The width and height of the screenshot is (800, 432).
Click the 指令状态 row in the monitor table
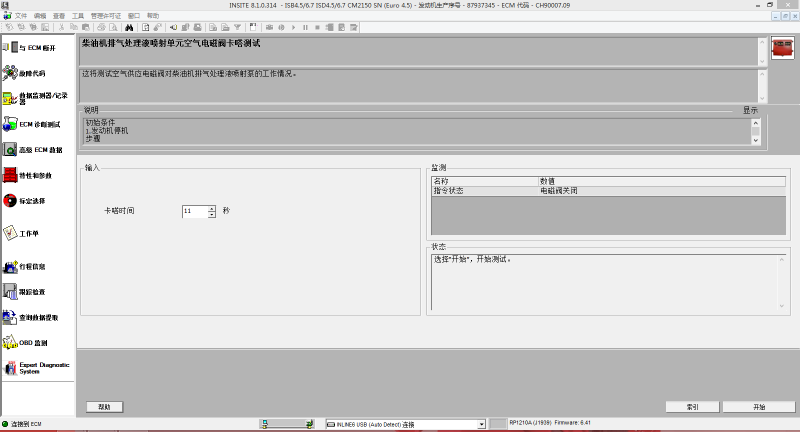click(608, 191)
